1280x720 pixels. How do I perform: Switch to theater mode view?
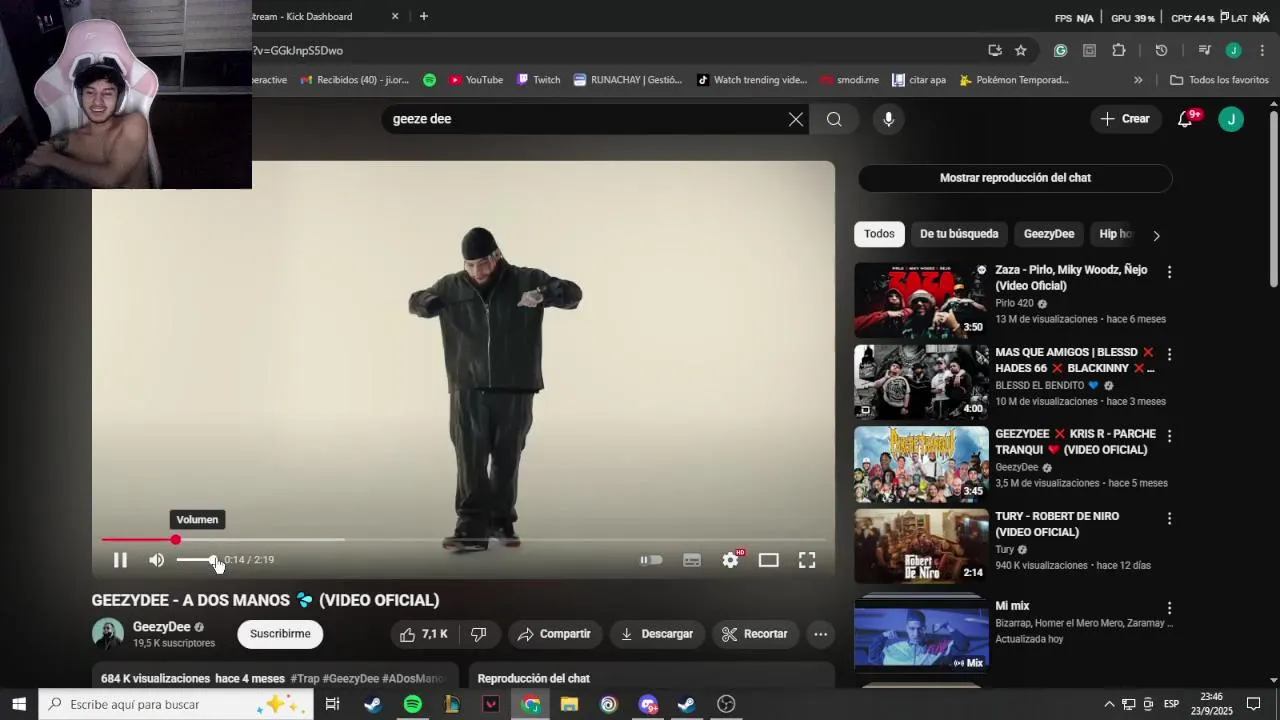[x=768, y=560]
